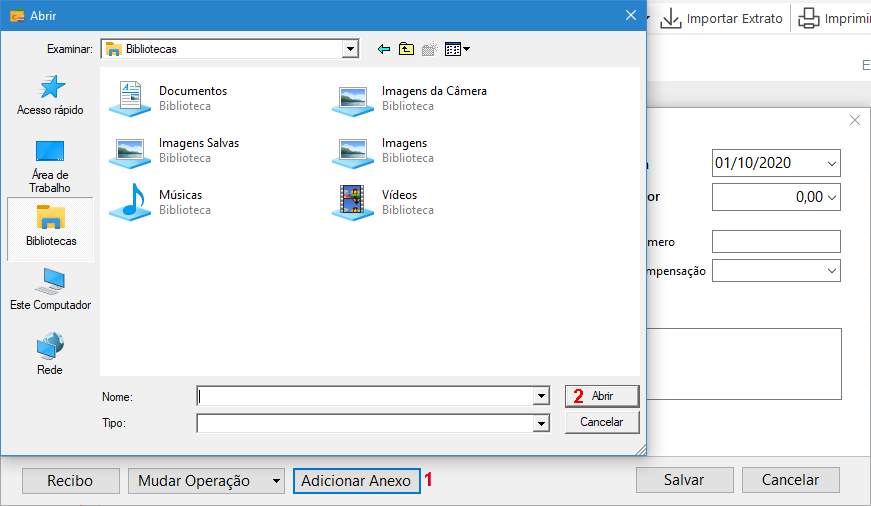The image size is (871, 506).
Task: Open the view menu icon
Action: pos(457,49)
